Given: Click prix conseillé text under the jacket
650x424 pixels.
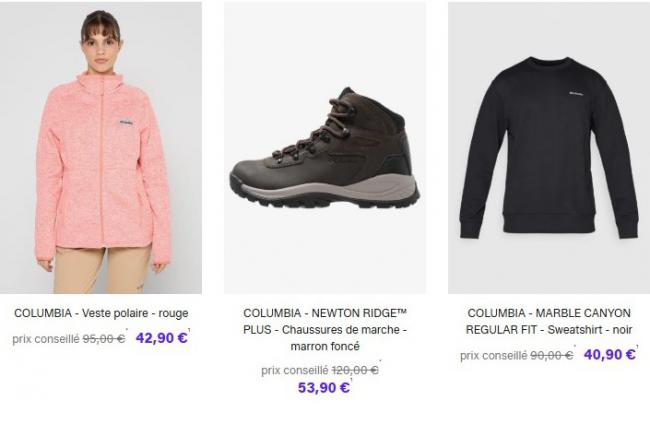Looking at the screenshot, I should 46,339.
